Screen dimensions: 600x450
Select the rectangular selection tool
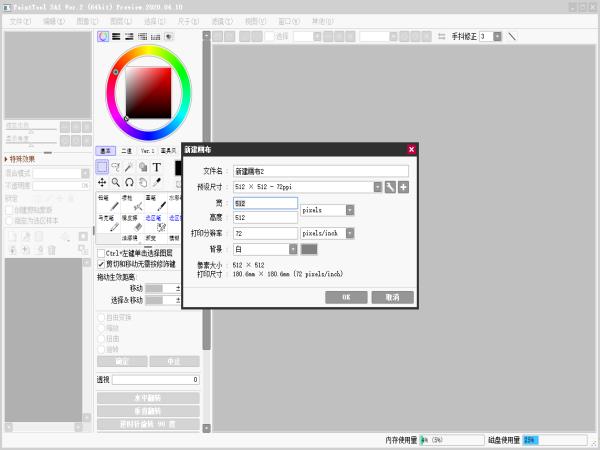[102, 167]
